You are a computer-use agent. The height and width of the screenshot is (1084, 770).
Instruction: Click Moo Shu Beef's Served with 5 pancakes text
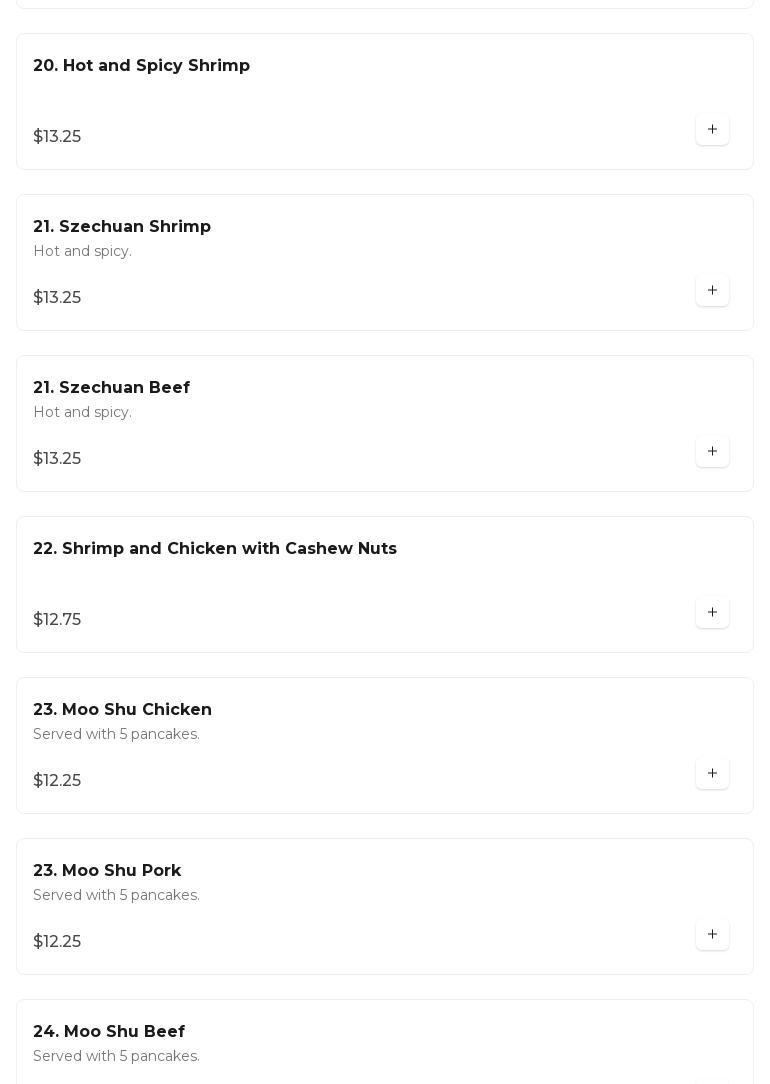pyautogui.click(x=116, y=1056)
